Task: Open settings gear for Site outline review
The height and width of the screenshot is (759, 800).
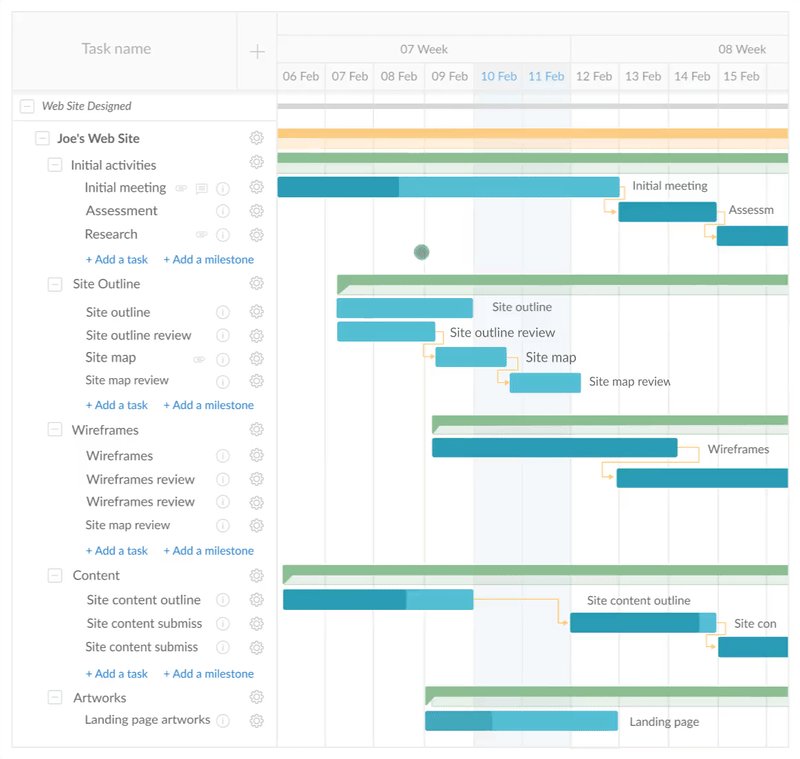Action: (x=257, y=336)
